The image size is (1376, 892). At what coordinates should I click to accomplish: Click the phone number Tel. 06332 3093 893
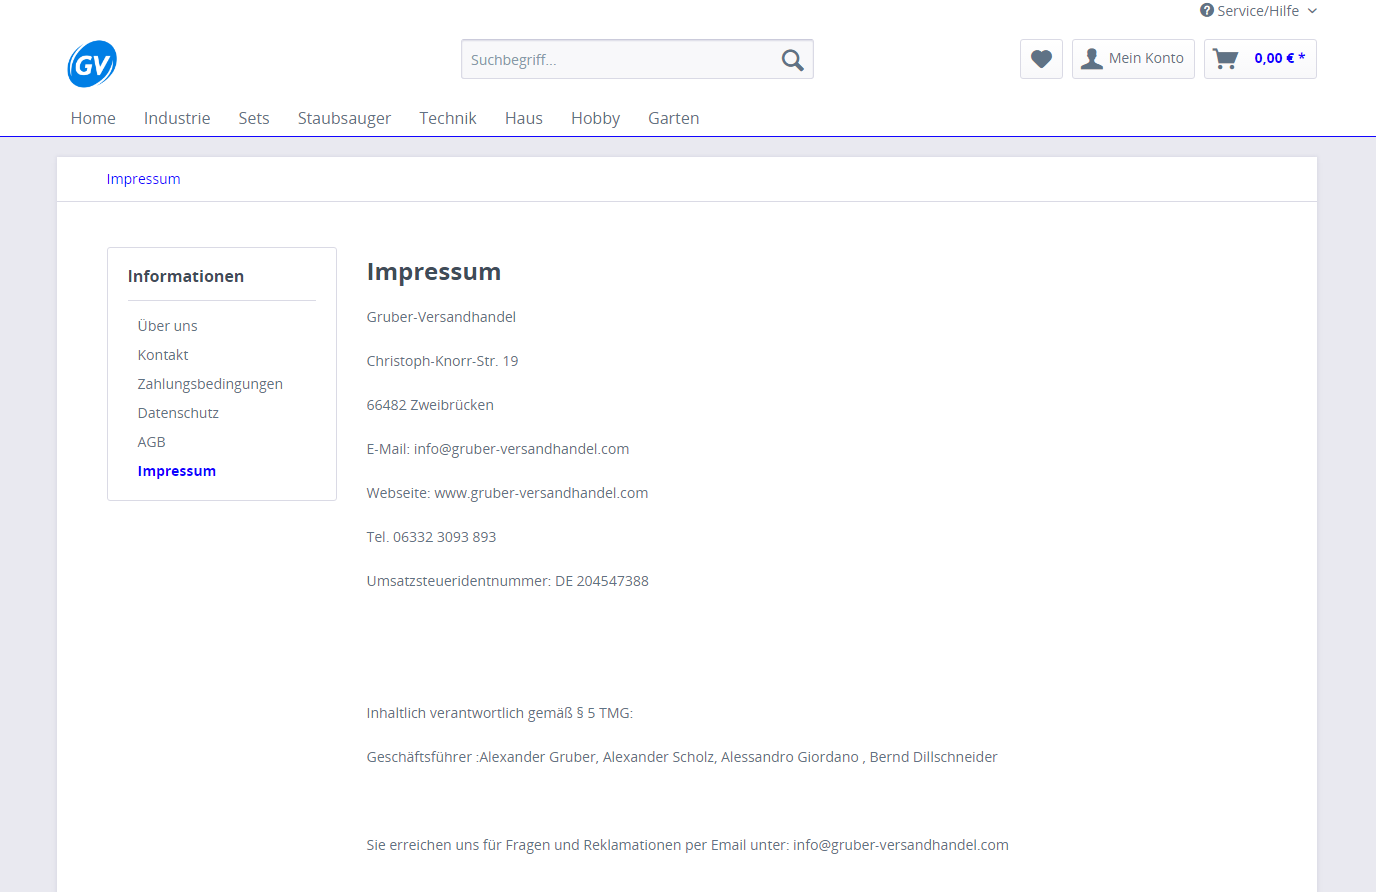point(431,537)
